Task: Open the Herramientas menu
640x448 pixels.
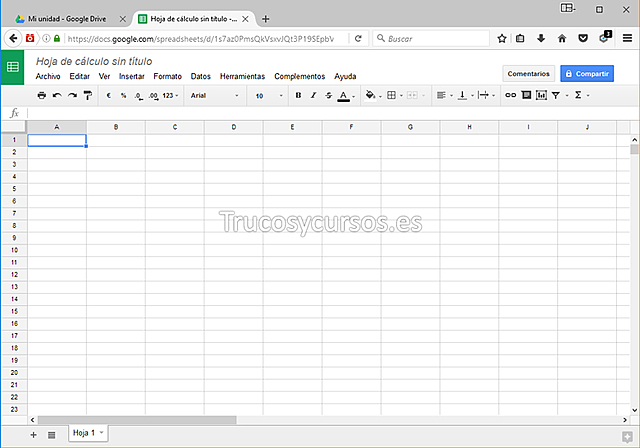Action: (x=242, y=76)
